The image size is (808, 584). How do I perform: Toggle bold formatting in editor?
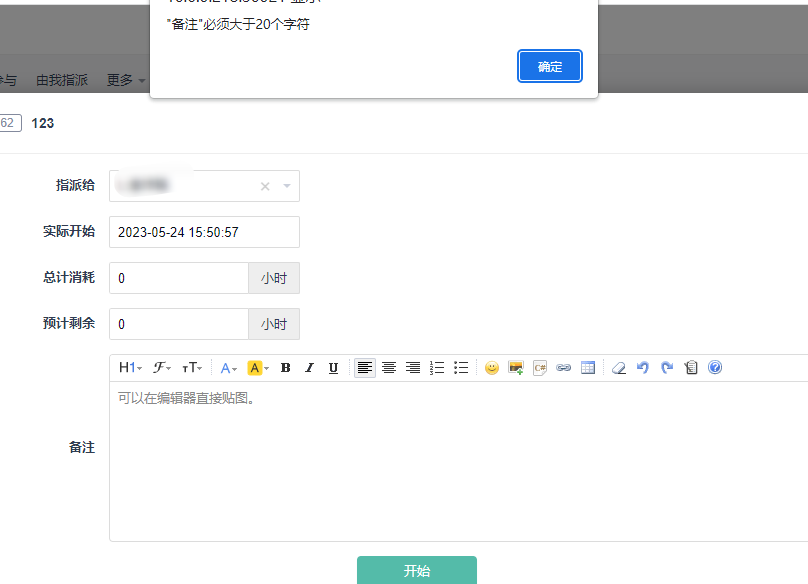(x=285, y=368)
